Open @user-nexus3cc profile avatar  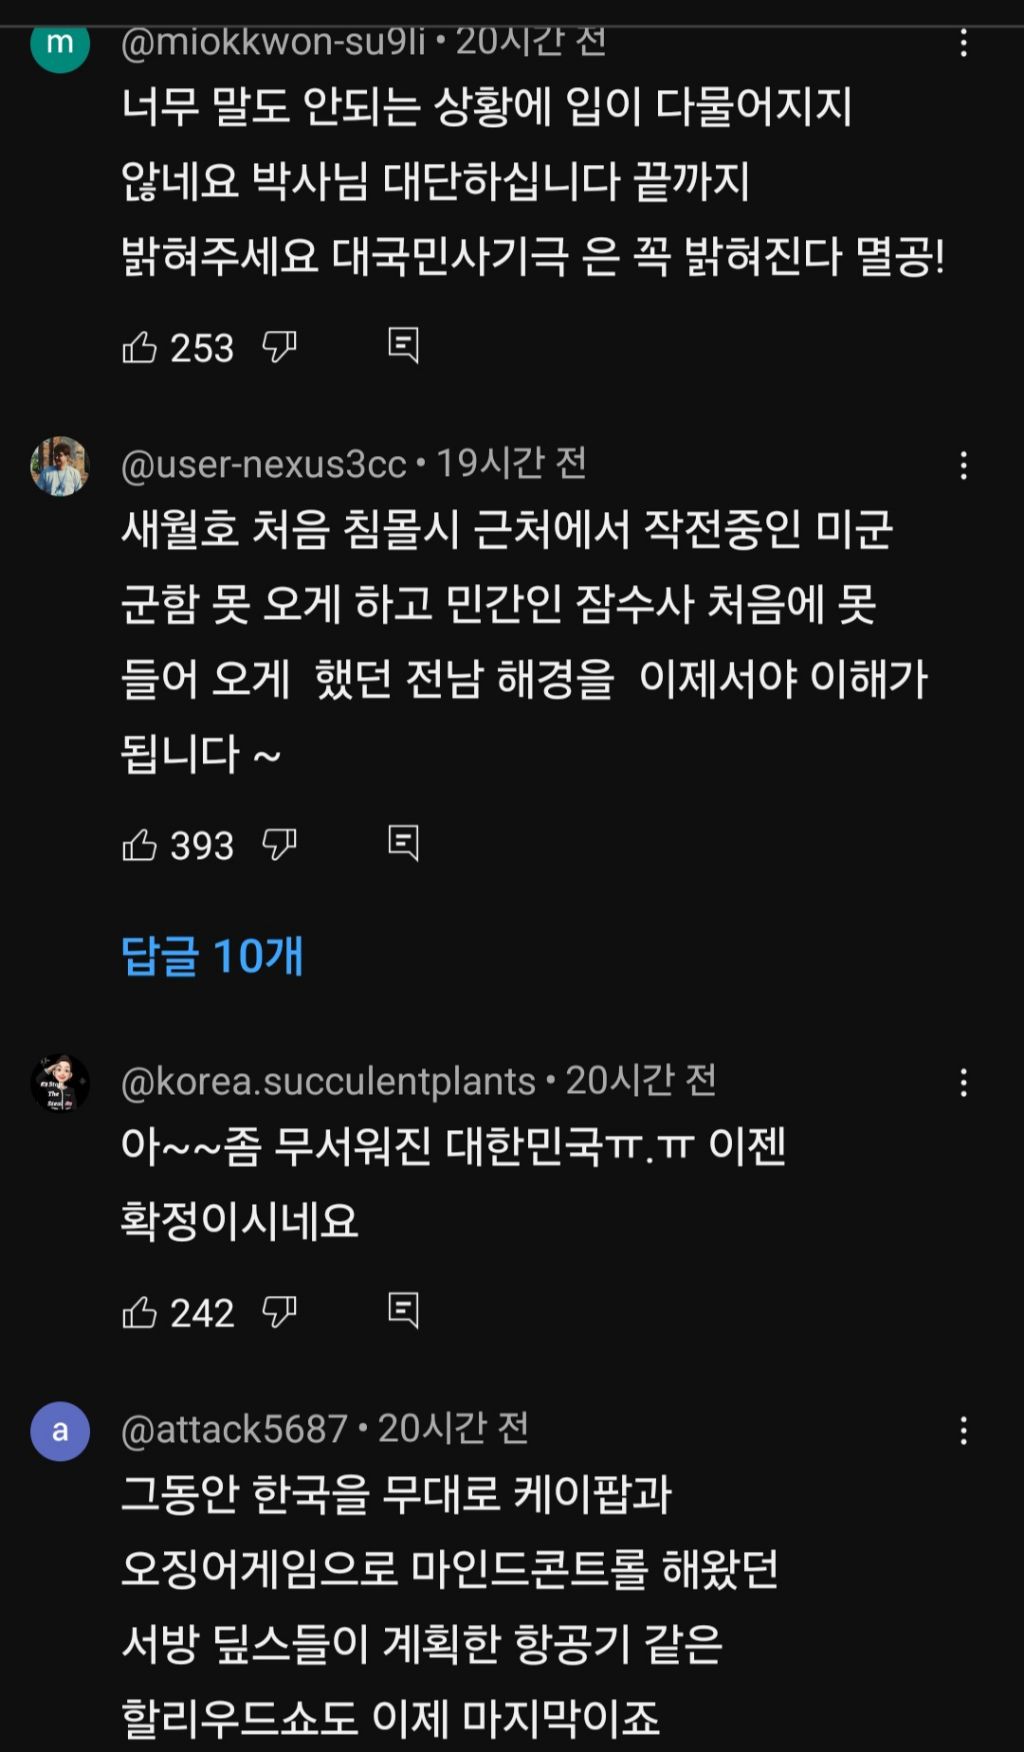[x=60, y=466]
